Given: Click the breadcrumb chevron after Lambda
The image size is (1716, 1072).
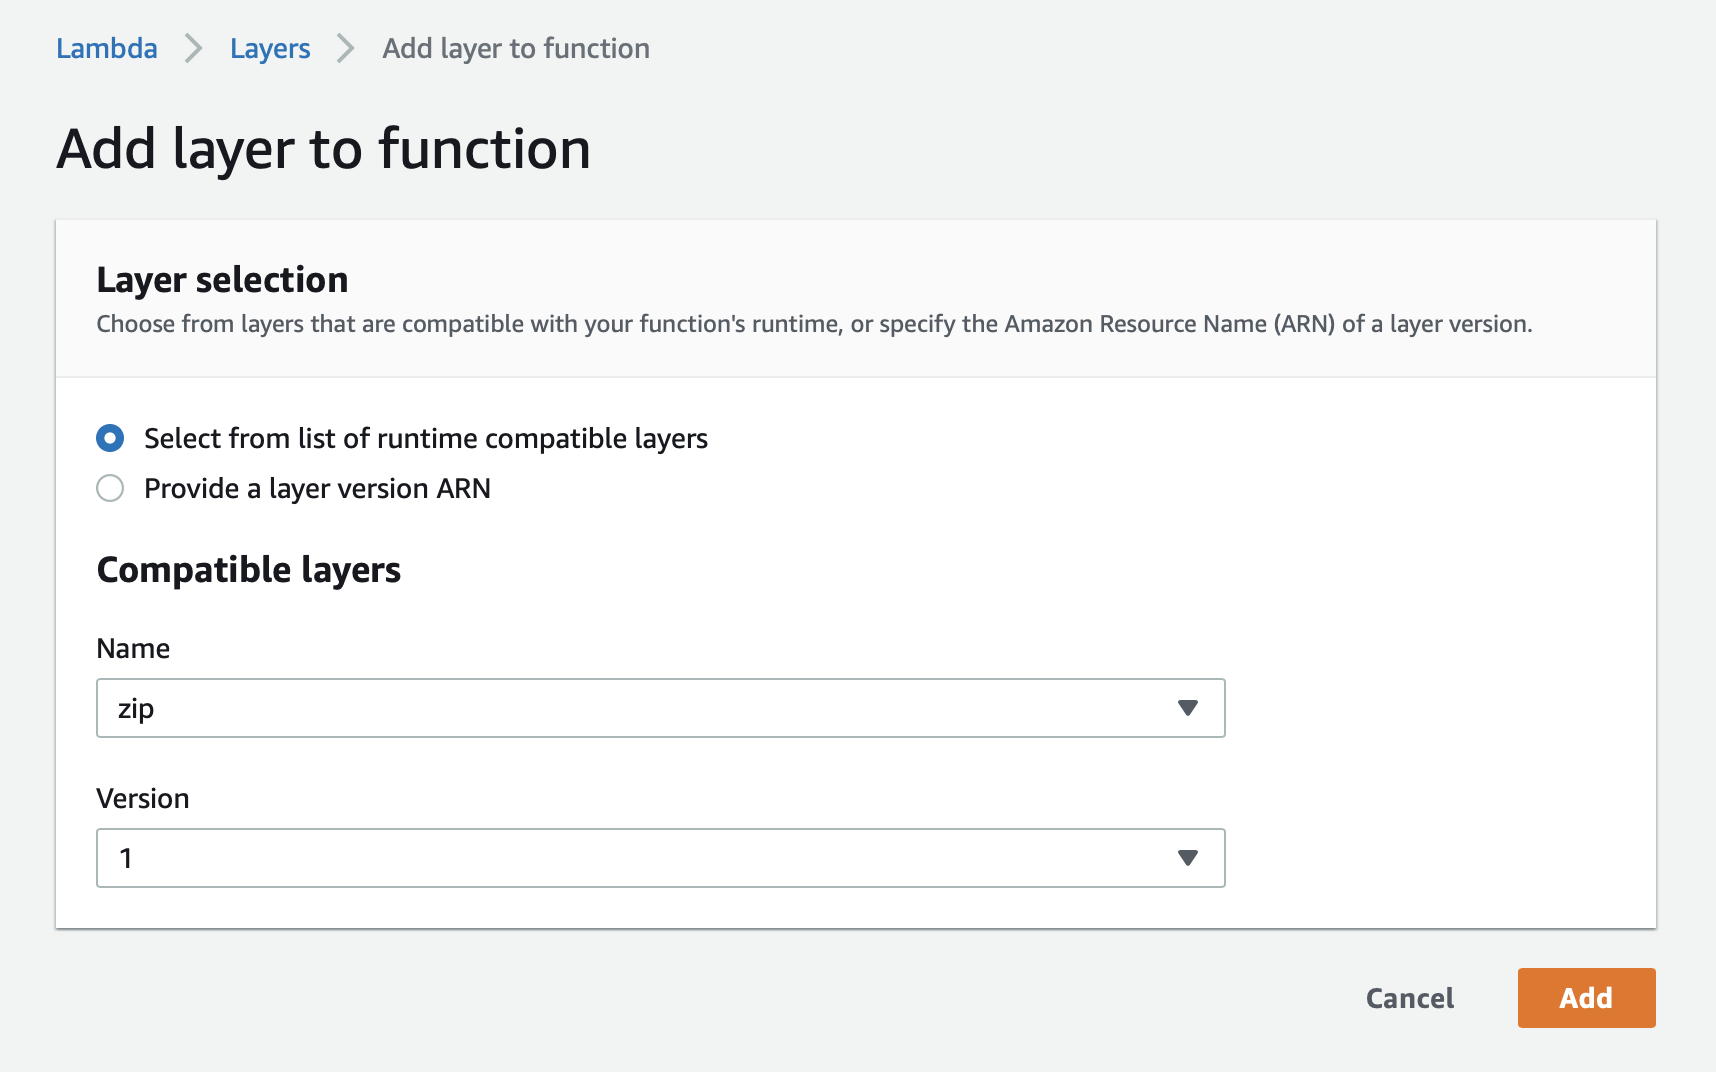Looking at the screenshot, I should pyautogui.click(x=194, y=48).
